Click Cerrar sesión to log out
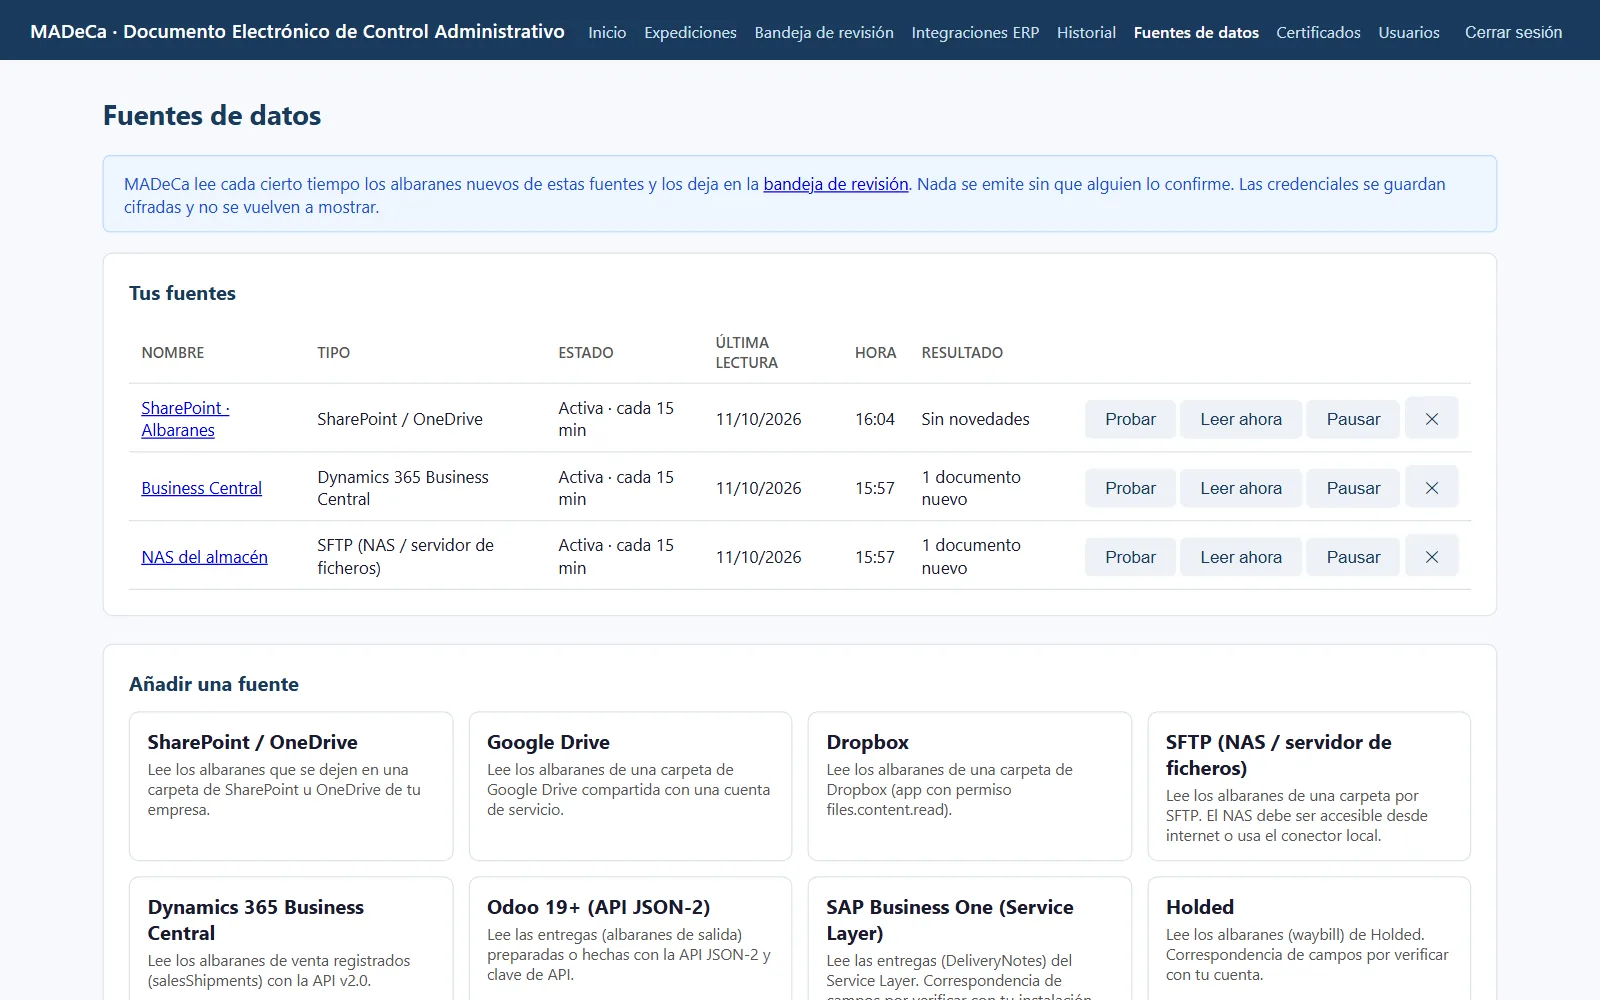The height and width of the screenshot is (1000, 1600). click(1513, 32)
